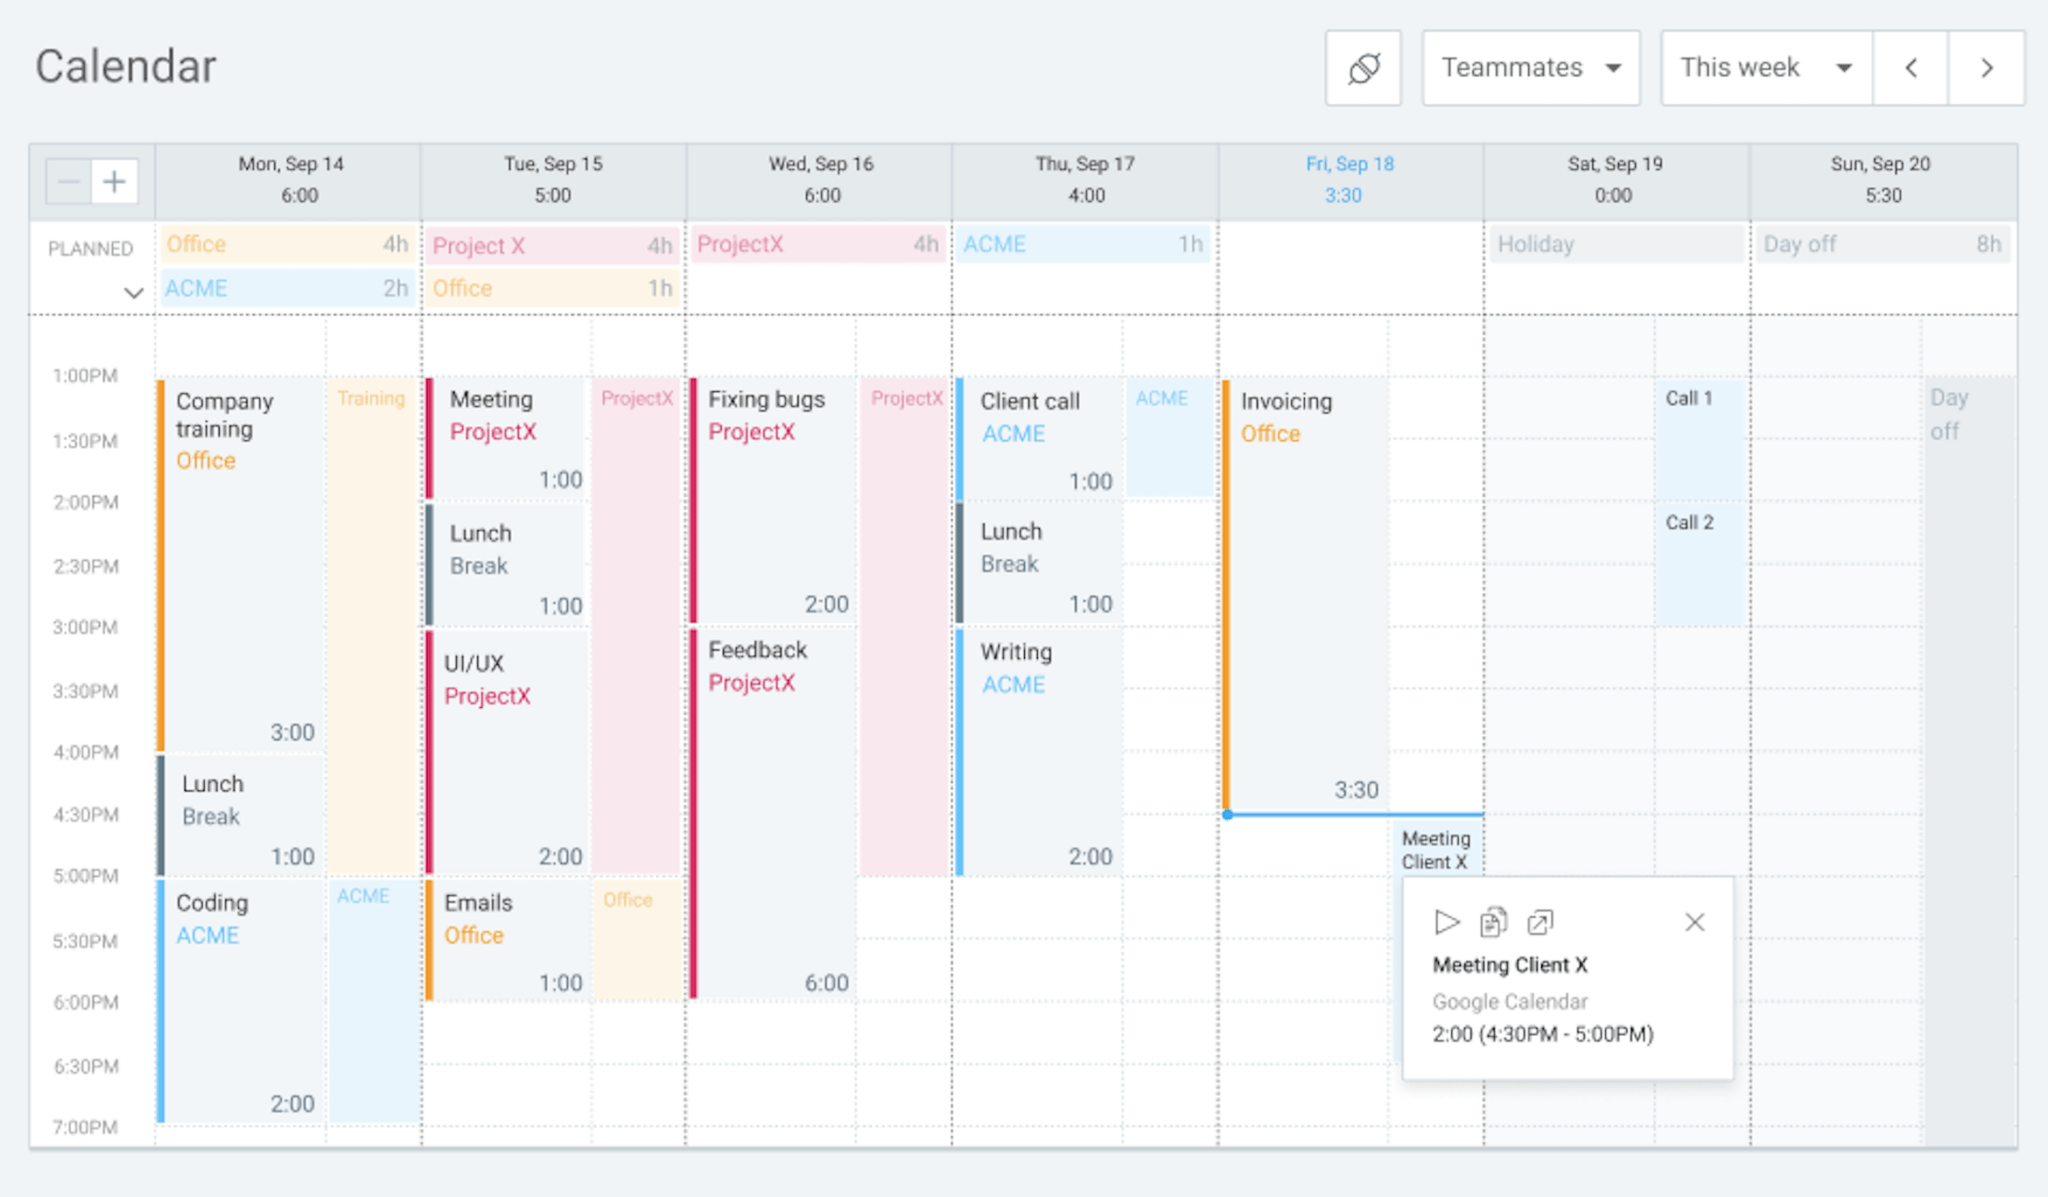
Task: Click planned ACME 2h bar on Monday
Action: (286, 289)
